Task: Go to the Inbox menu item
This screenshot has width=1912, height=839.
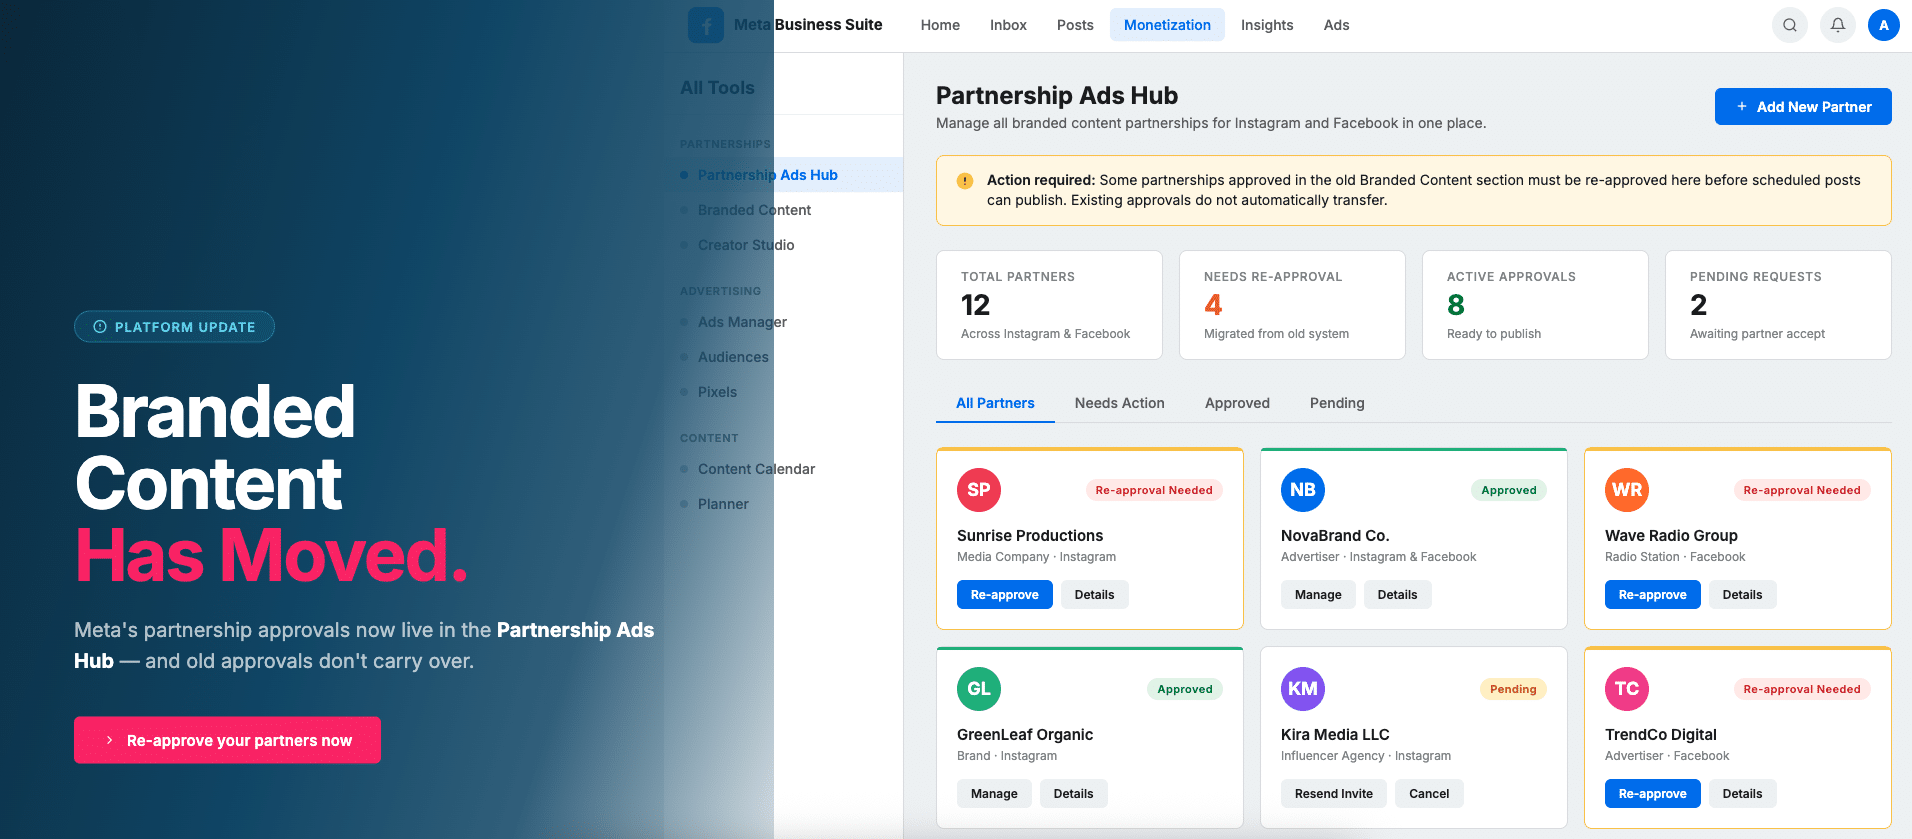Action: (1008, 25)
